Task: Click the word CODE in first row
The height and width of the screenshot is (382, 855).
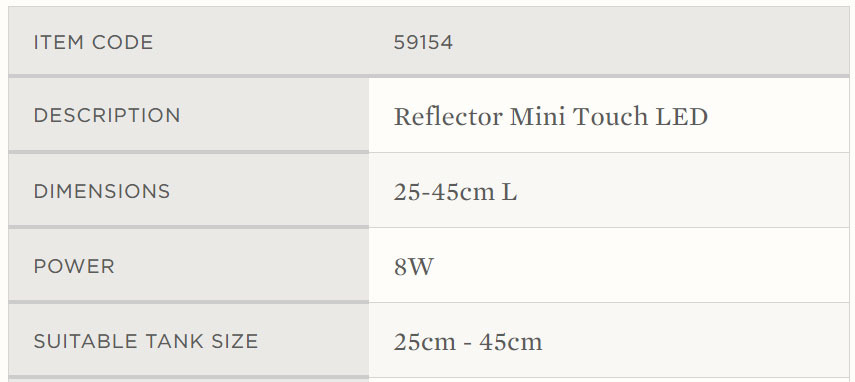Action: coord(123,43)
